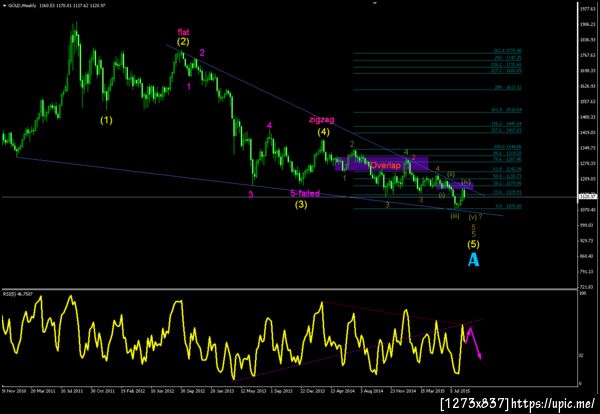
Task: Click the RSI scale value 32
Action: pyautogui.click(x=582, y=355)
